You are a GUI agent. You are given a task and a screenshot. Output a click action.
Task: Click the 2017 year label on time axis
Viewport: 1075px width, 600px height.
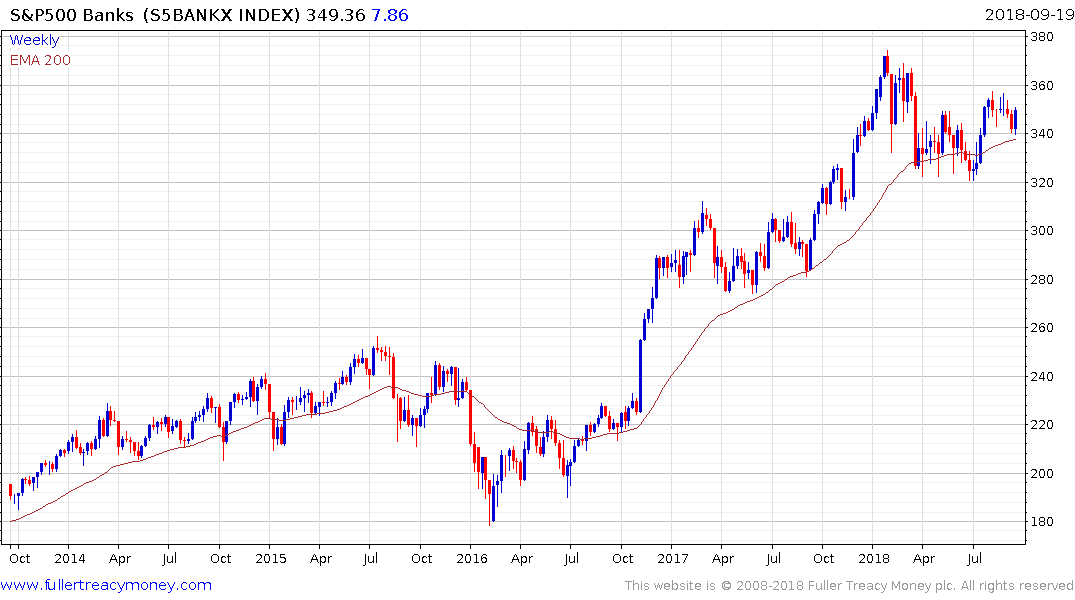coord(673,559)
